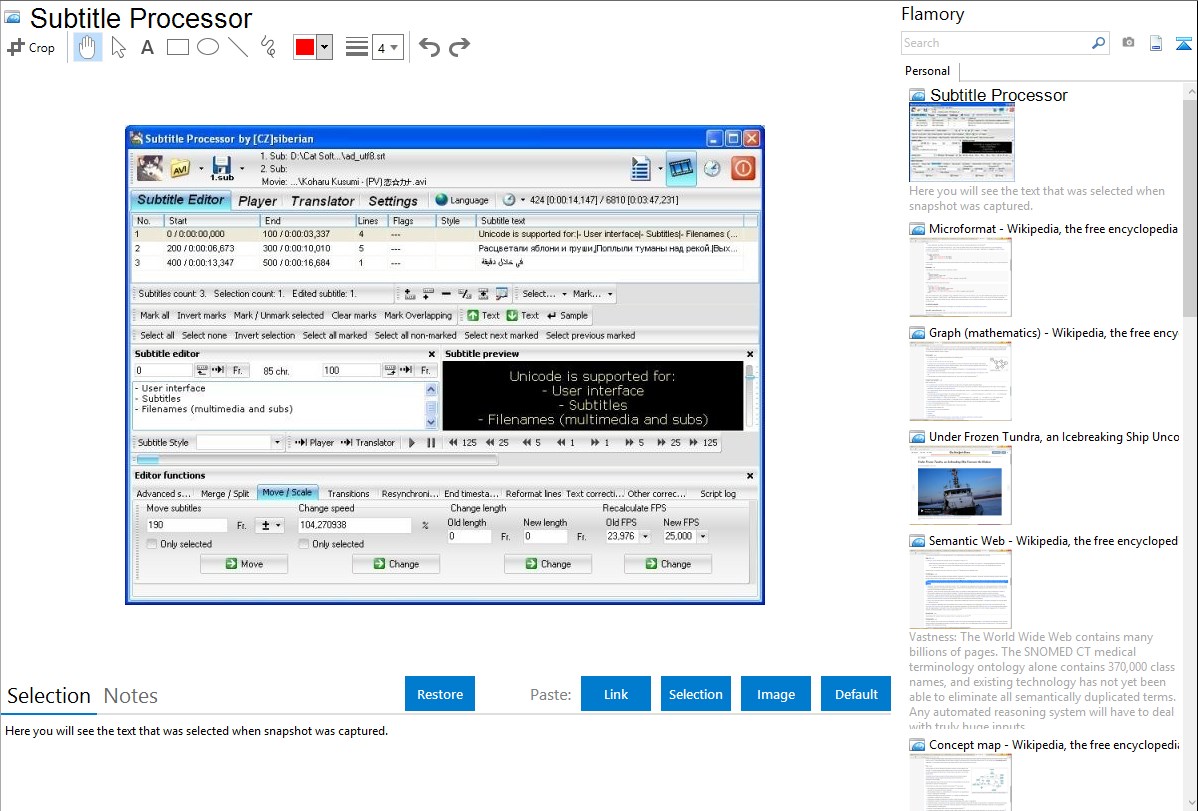The image size is (1198, 811).
Task: Click the Default paste button
Action: 856,694
